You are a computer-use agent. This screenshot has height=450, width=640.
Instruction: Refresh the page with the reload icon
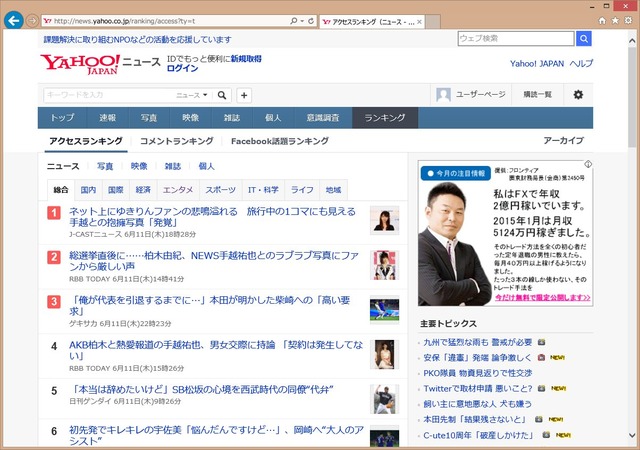[311, 21]
